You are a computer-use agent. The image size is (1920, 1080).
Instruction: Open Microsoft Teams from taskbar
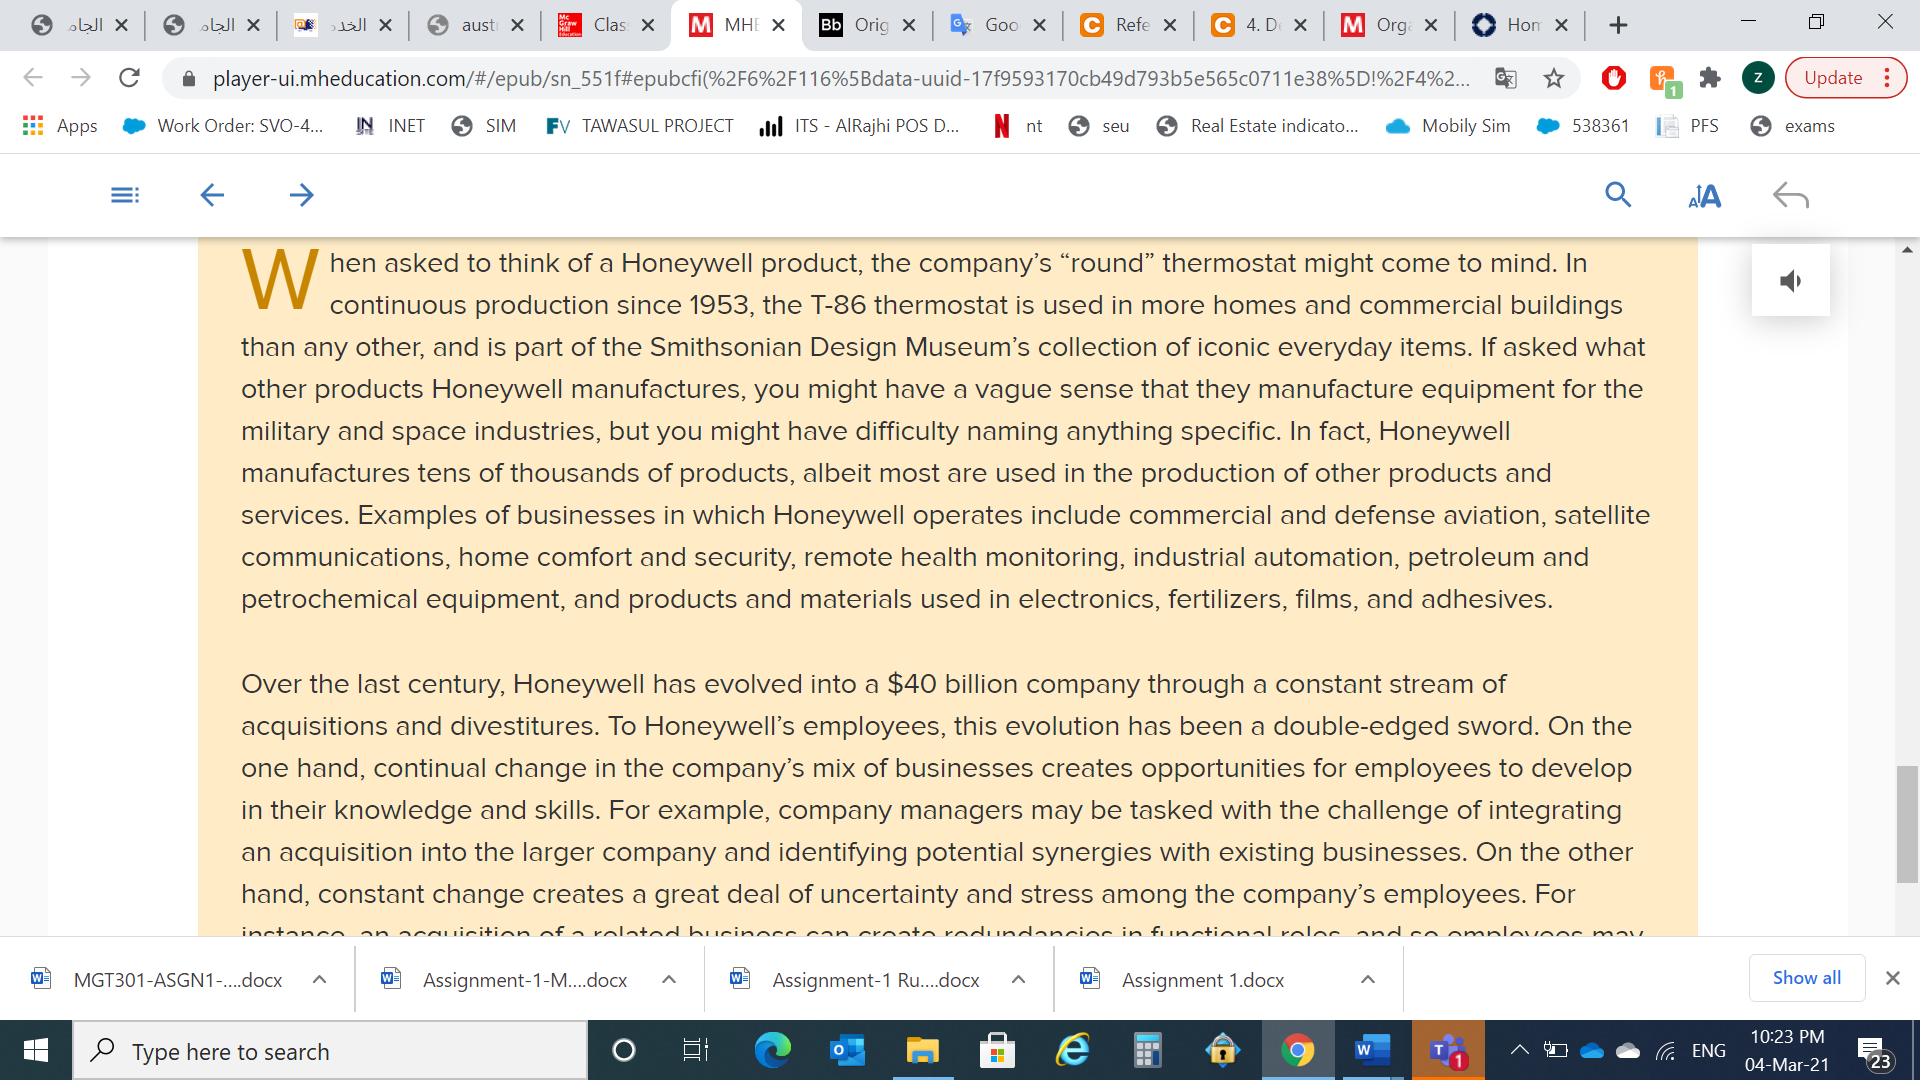coord(1448,1051)
